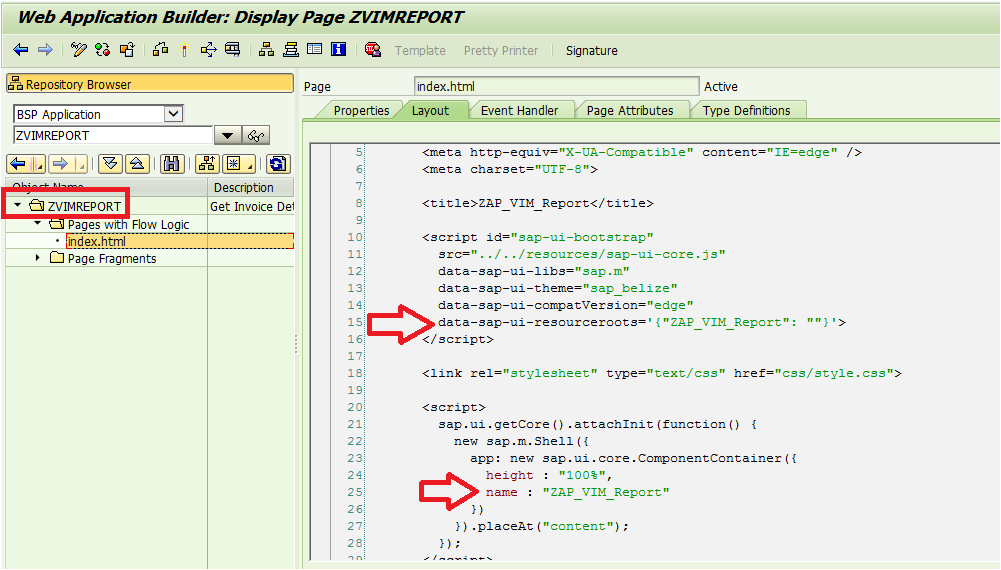Click the Template button
Viewport: 1001px width, 570px height.
tap(420, 50)
